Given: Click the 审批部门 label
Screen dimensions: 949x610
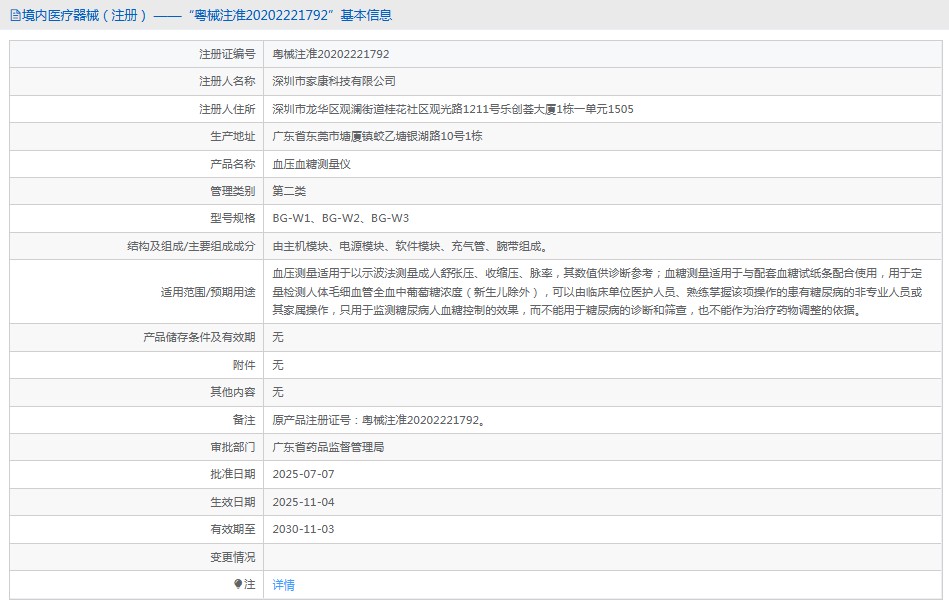Looking at the screenshot, I should point(232,447).
